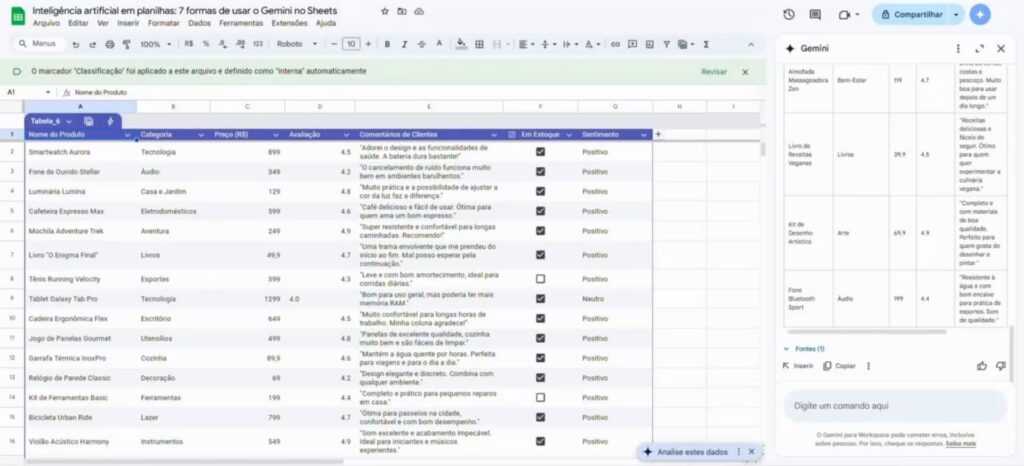The height and width of the screenshot is (466, 1024).
Task: Give thumbs up to Gemini response
Action: click(982, 366)
